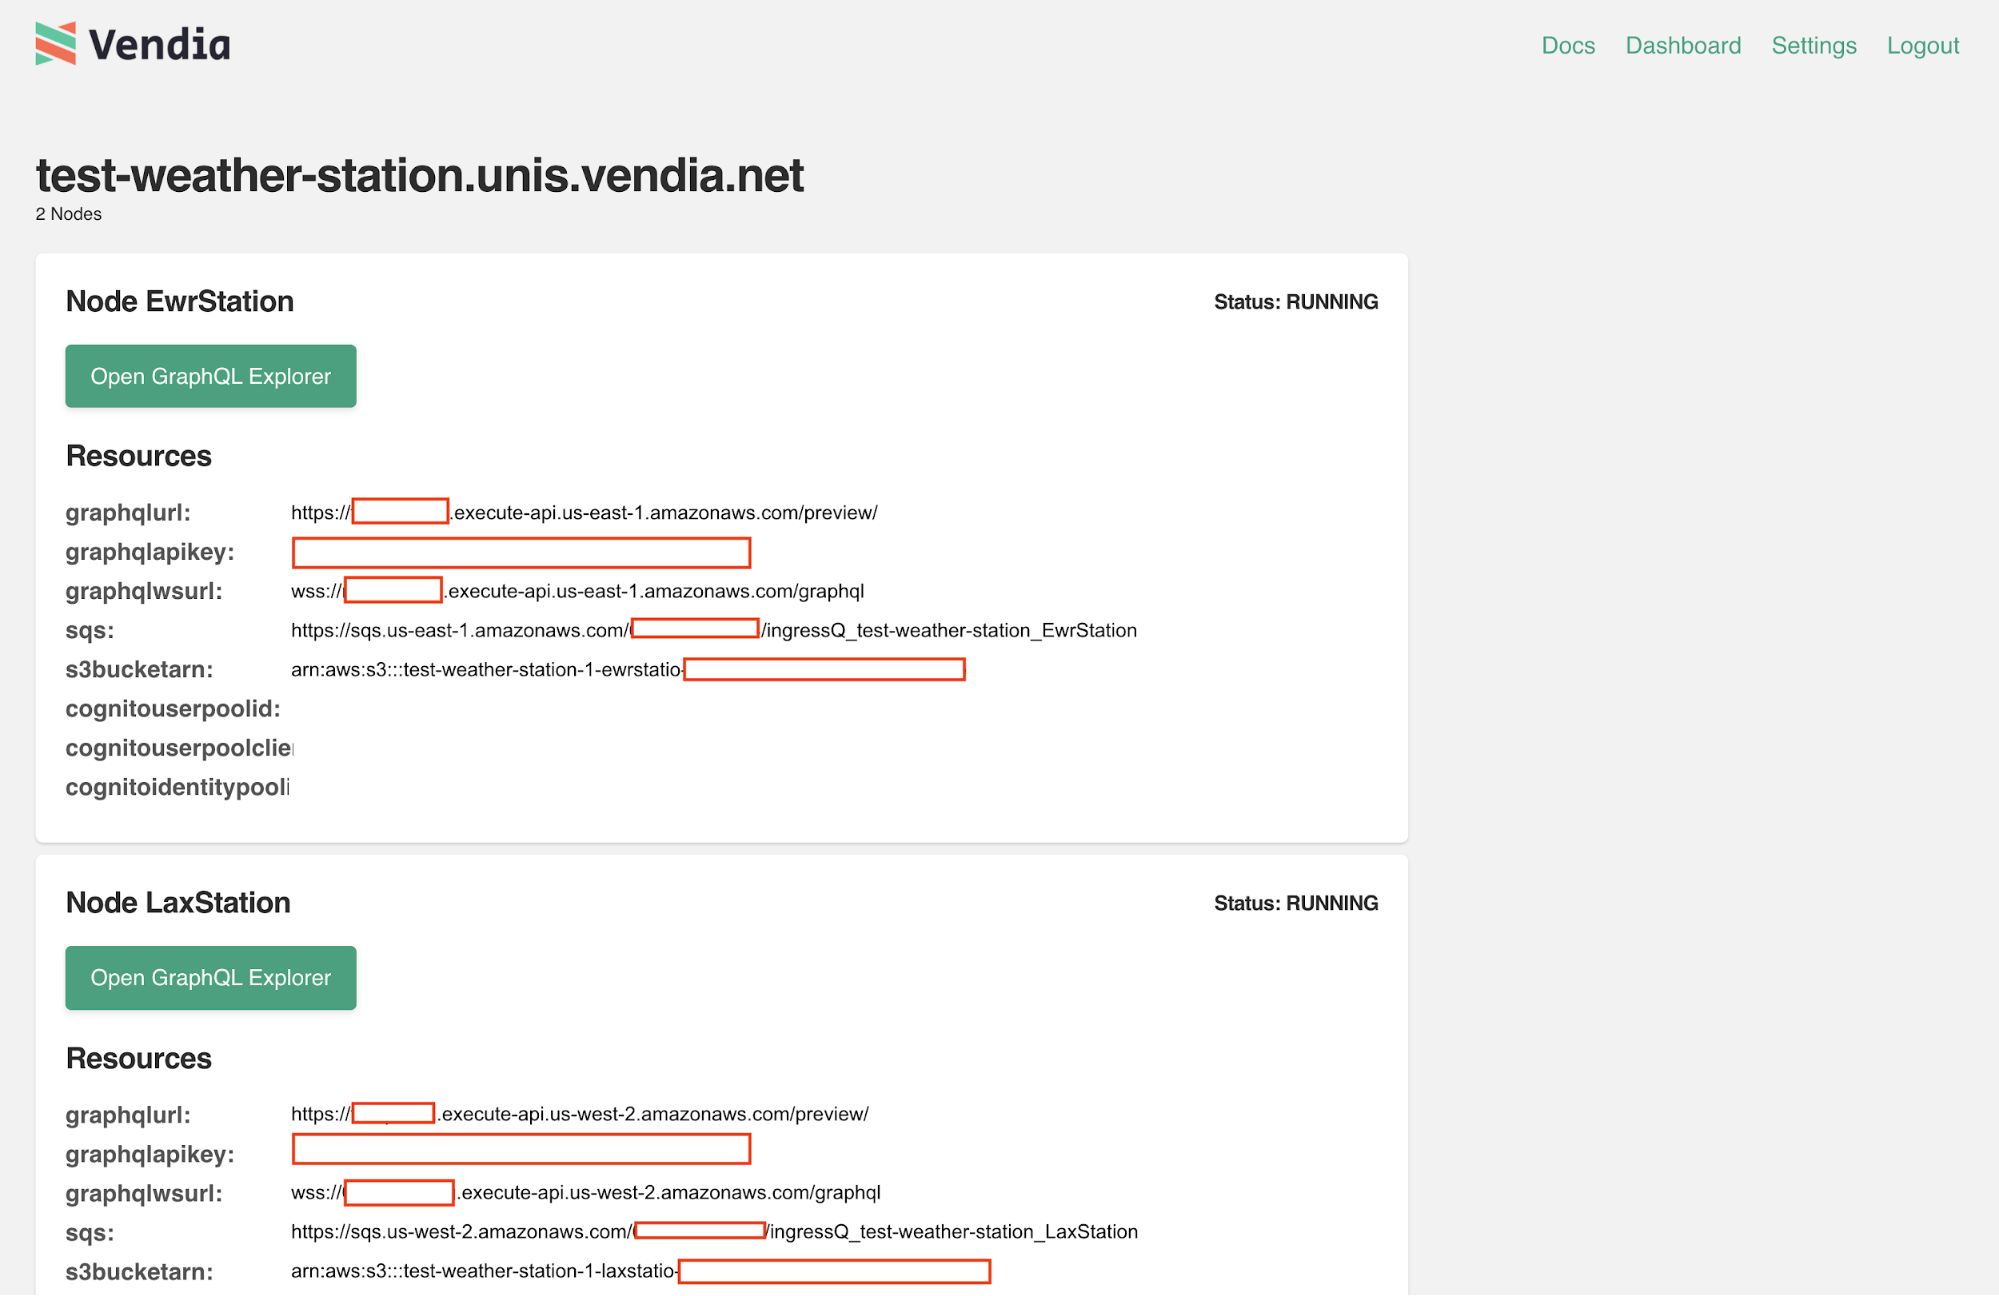Open GraphQL Explorer for Node EwrStation
Image resolution: width=1999 pixels, height=1296 pixels.
click(x=211, y=376)
